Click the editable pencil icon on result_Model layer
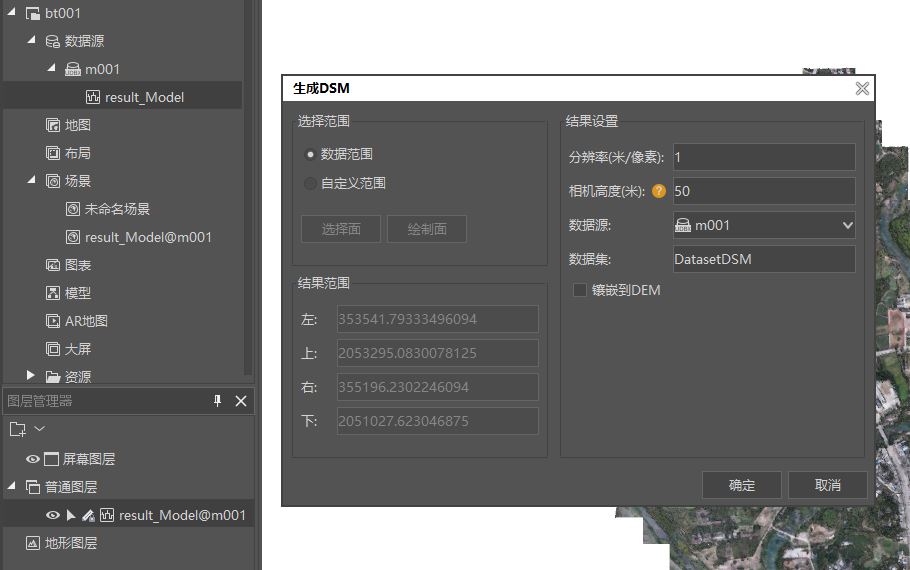 point(88,515)
